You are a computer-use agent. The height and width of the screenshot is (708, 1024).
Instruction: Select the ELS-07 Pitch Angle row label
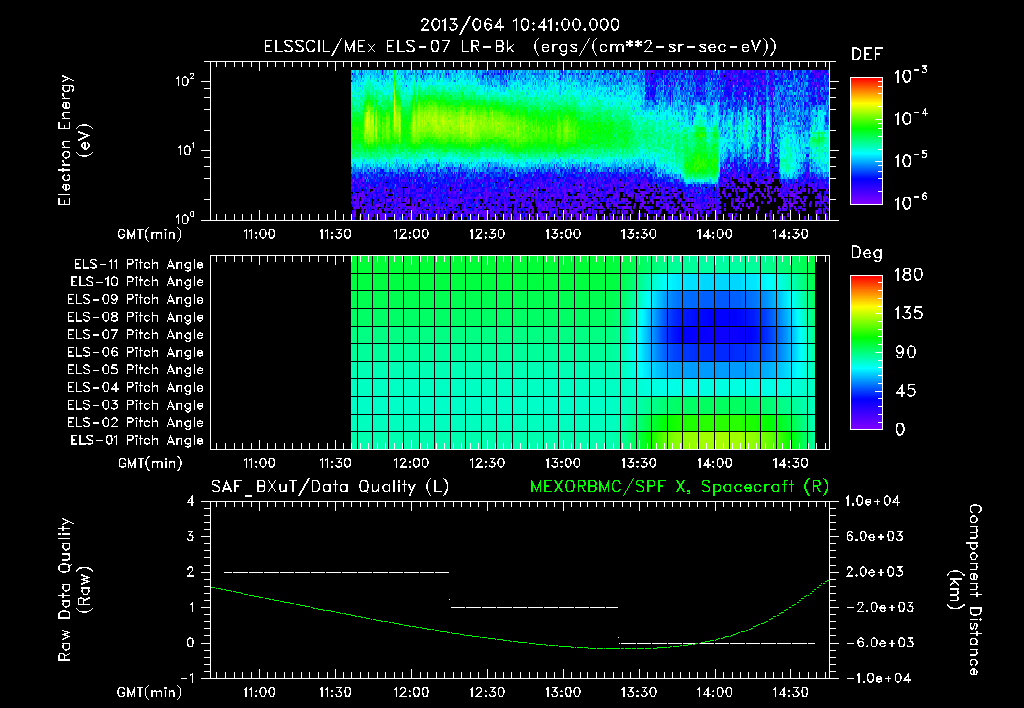coord(136,334)
